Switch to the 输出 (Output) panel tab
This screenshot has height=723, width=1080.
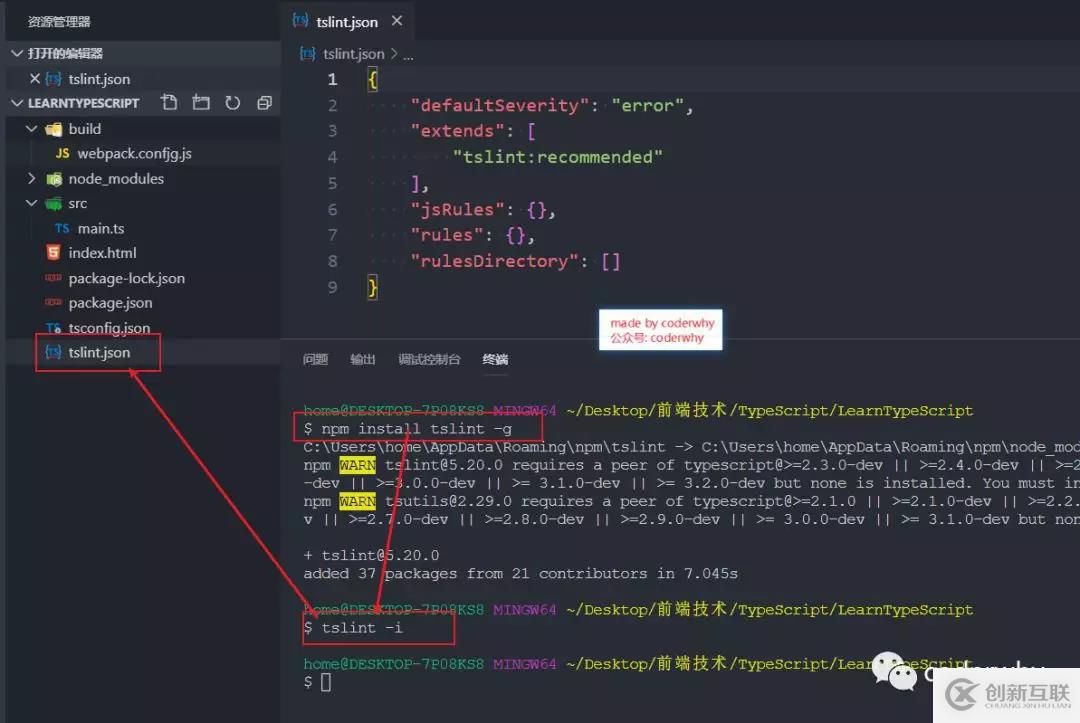pos(363,359)
